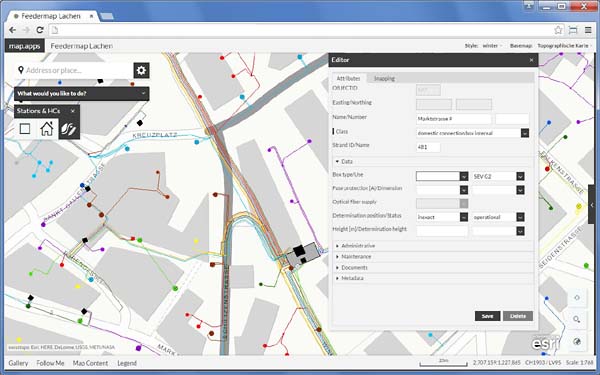Select the Feedermap Lachen browser tab
The width and height of the screenshot is (600, 375).
pyautogui.click(x=51, y=16)
